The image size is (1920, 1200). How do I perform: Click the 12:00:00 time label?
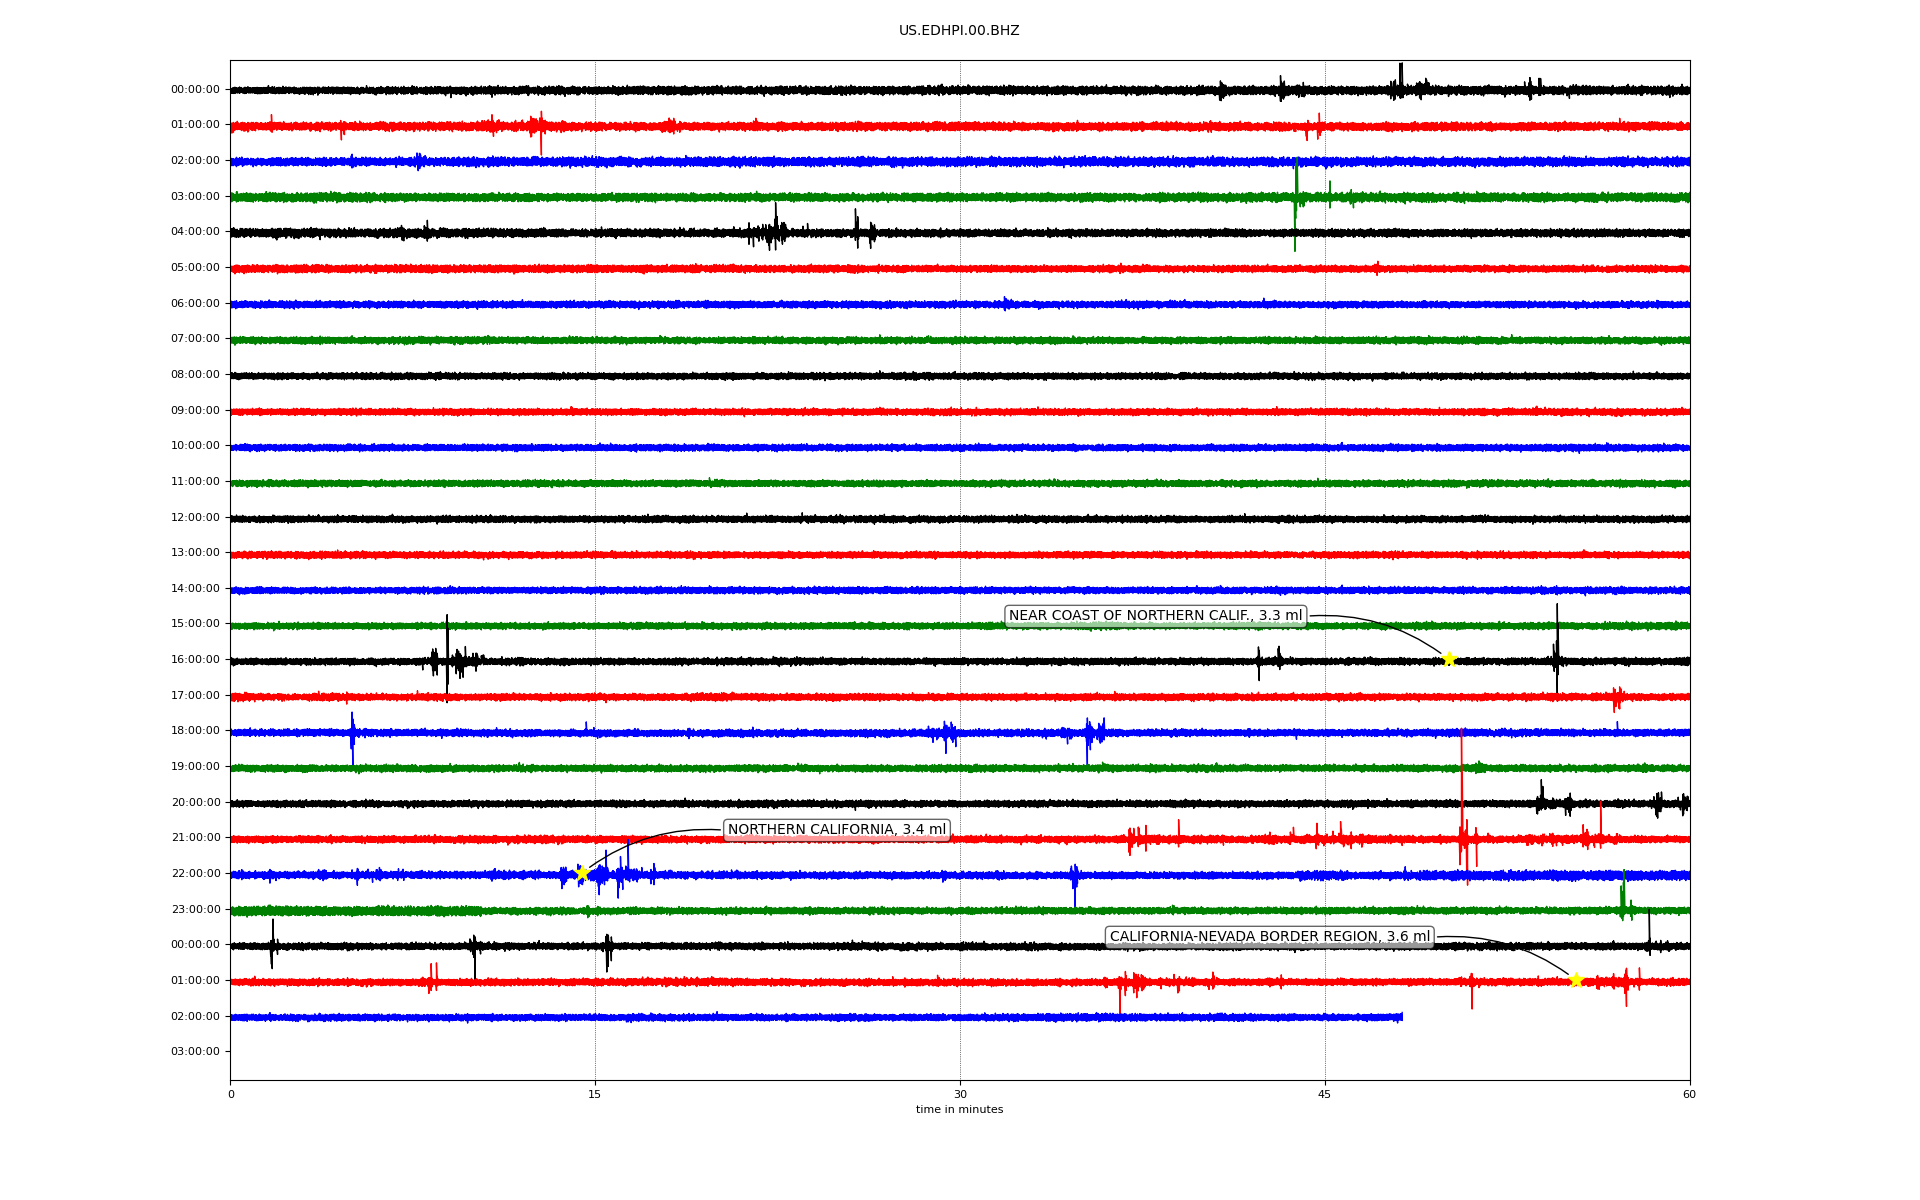pyautogui.click(x=195, y=517)
